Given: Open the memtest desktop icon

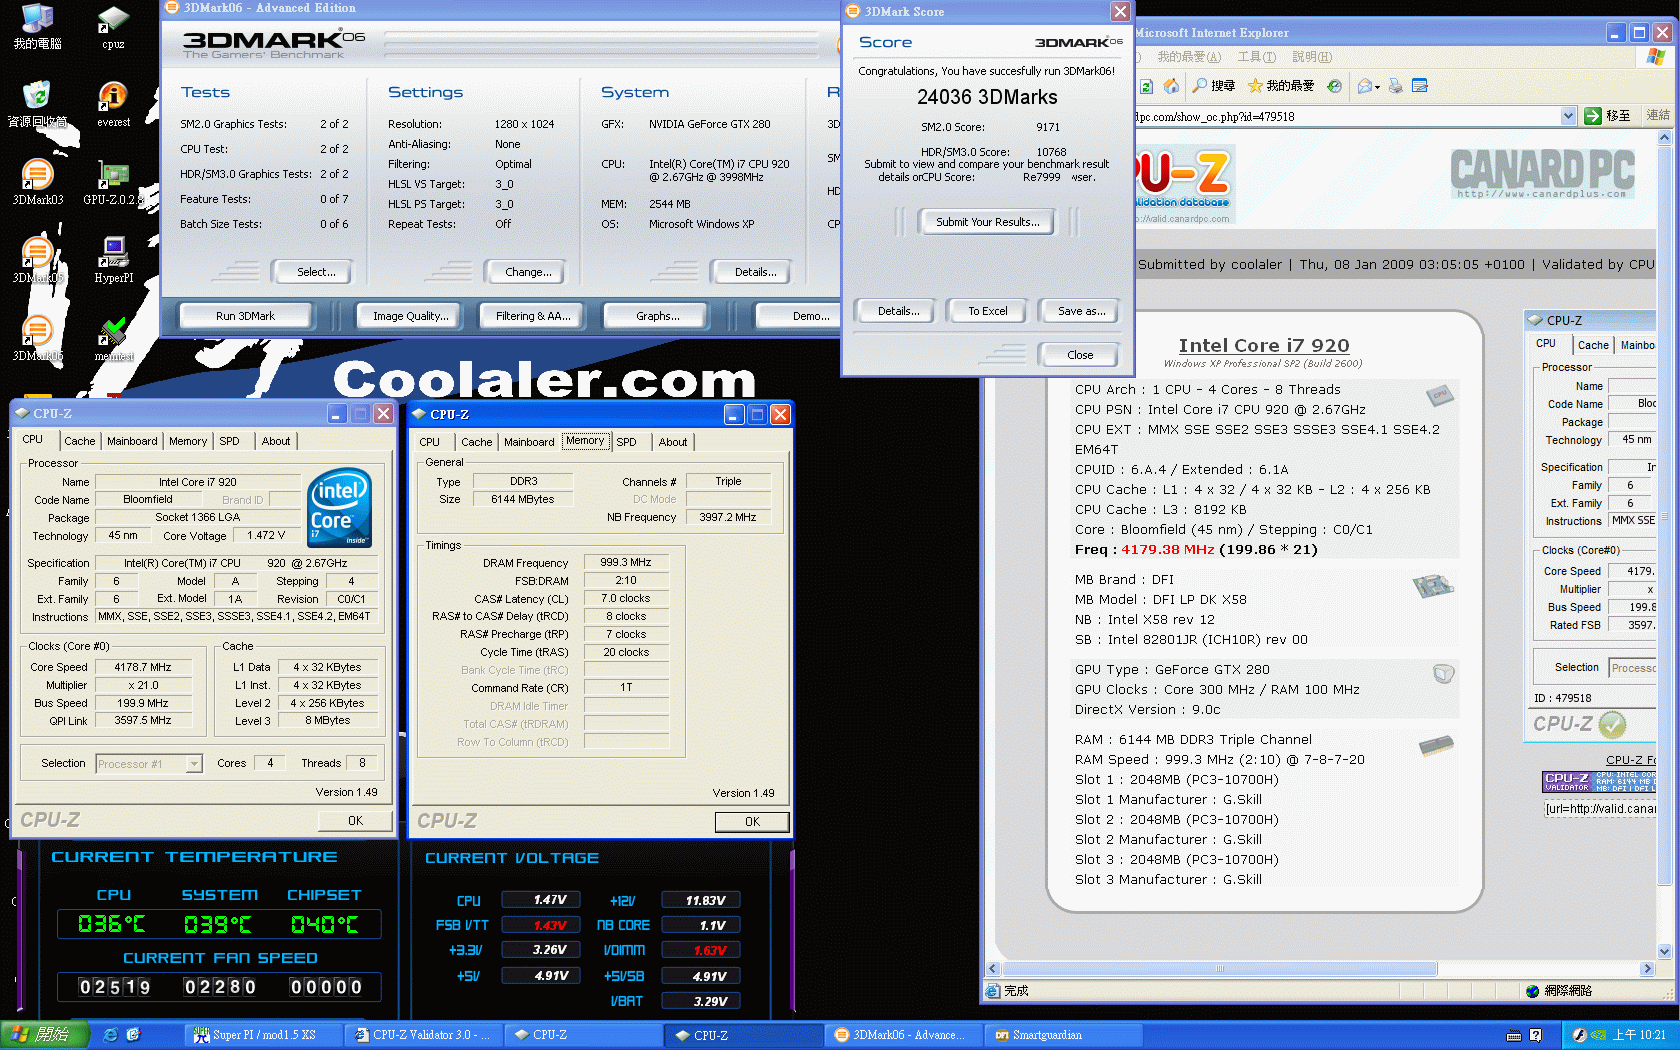Looking at the screenshot, I should point(113,338).
